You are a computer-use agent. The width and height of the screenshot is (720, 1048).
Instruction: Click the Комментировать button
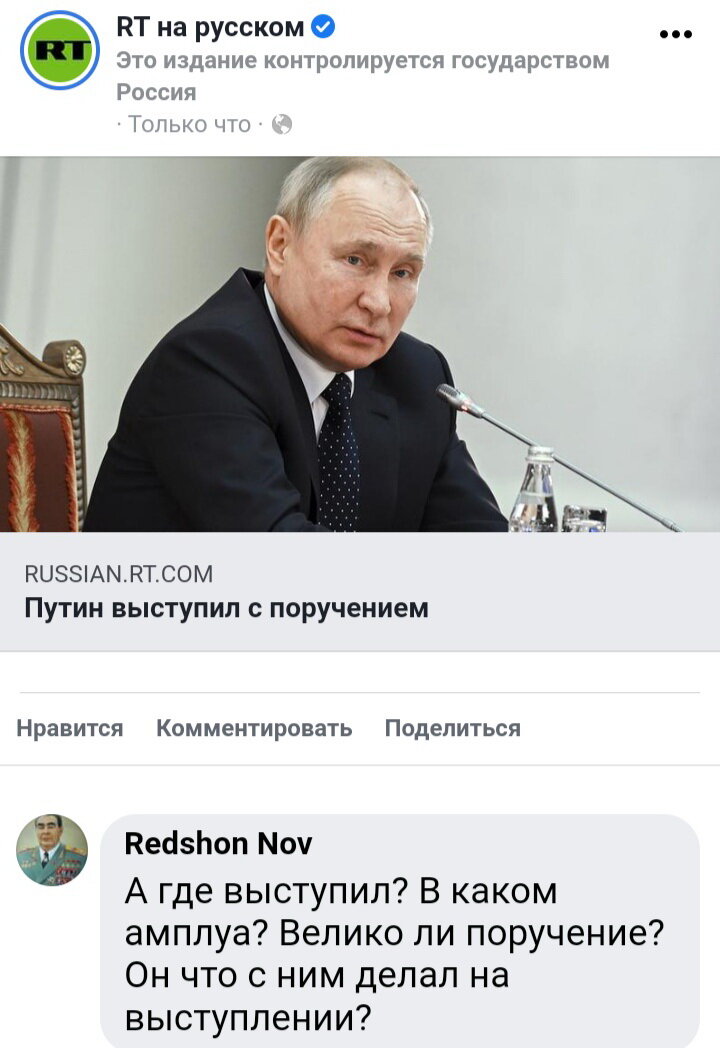point(254,728)
